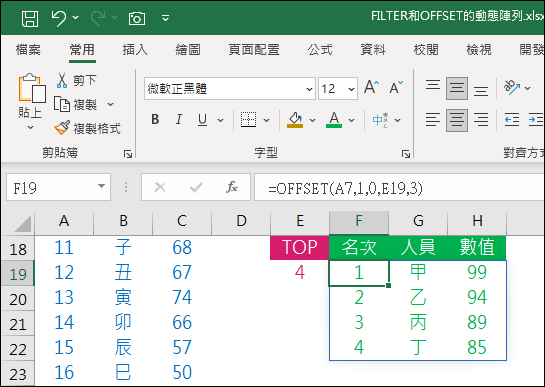Toggle Underline formatting
Viewport: 545px width, 387px height.
point(202,120)
